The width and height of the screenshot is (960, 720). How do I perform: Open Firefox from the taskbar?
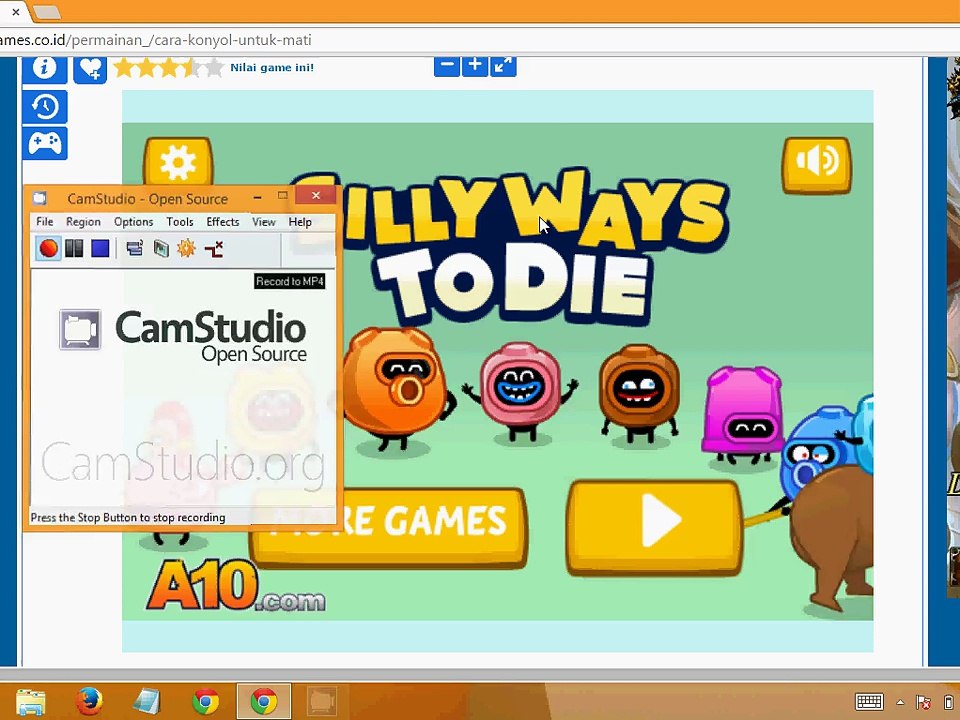[x=89, y=701]
